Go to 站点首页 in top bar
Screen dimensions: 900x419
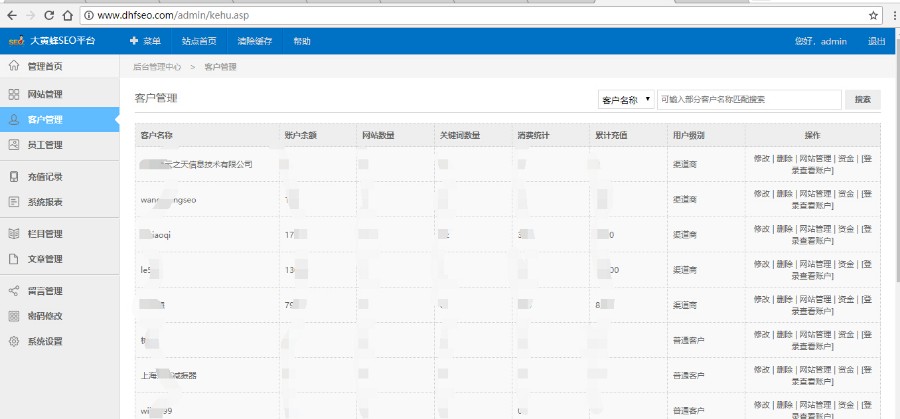coord(199,41)
